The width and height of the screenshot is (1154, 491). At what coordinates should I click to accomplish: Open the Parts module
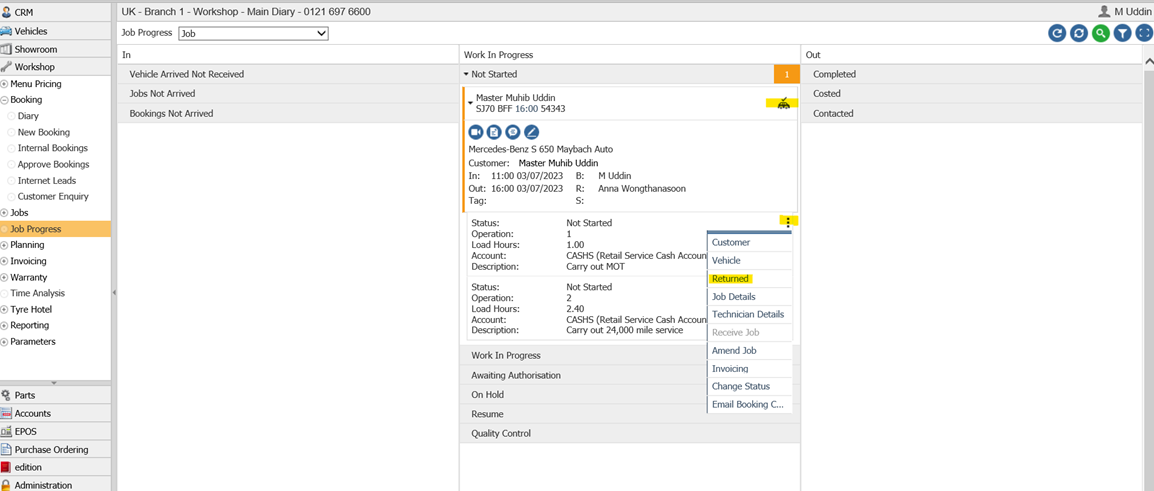[x=56, y=395]
